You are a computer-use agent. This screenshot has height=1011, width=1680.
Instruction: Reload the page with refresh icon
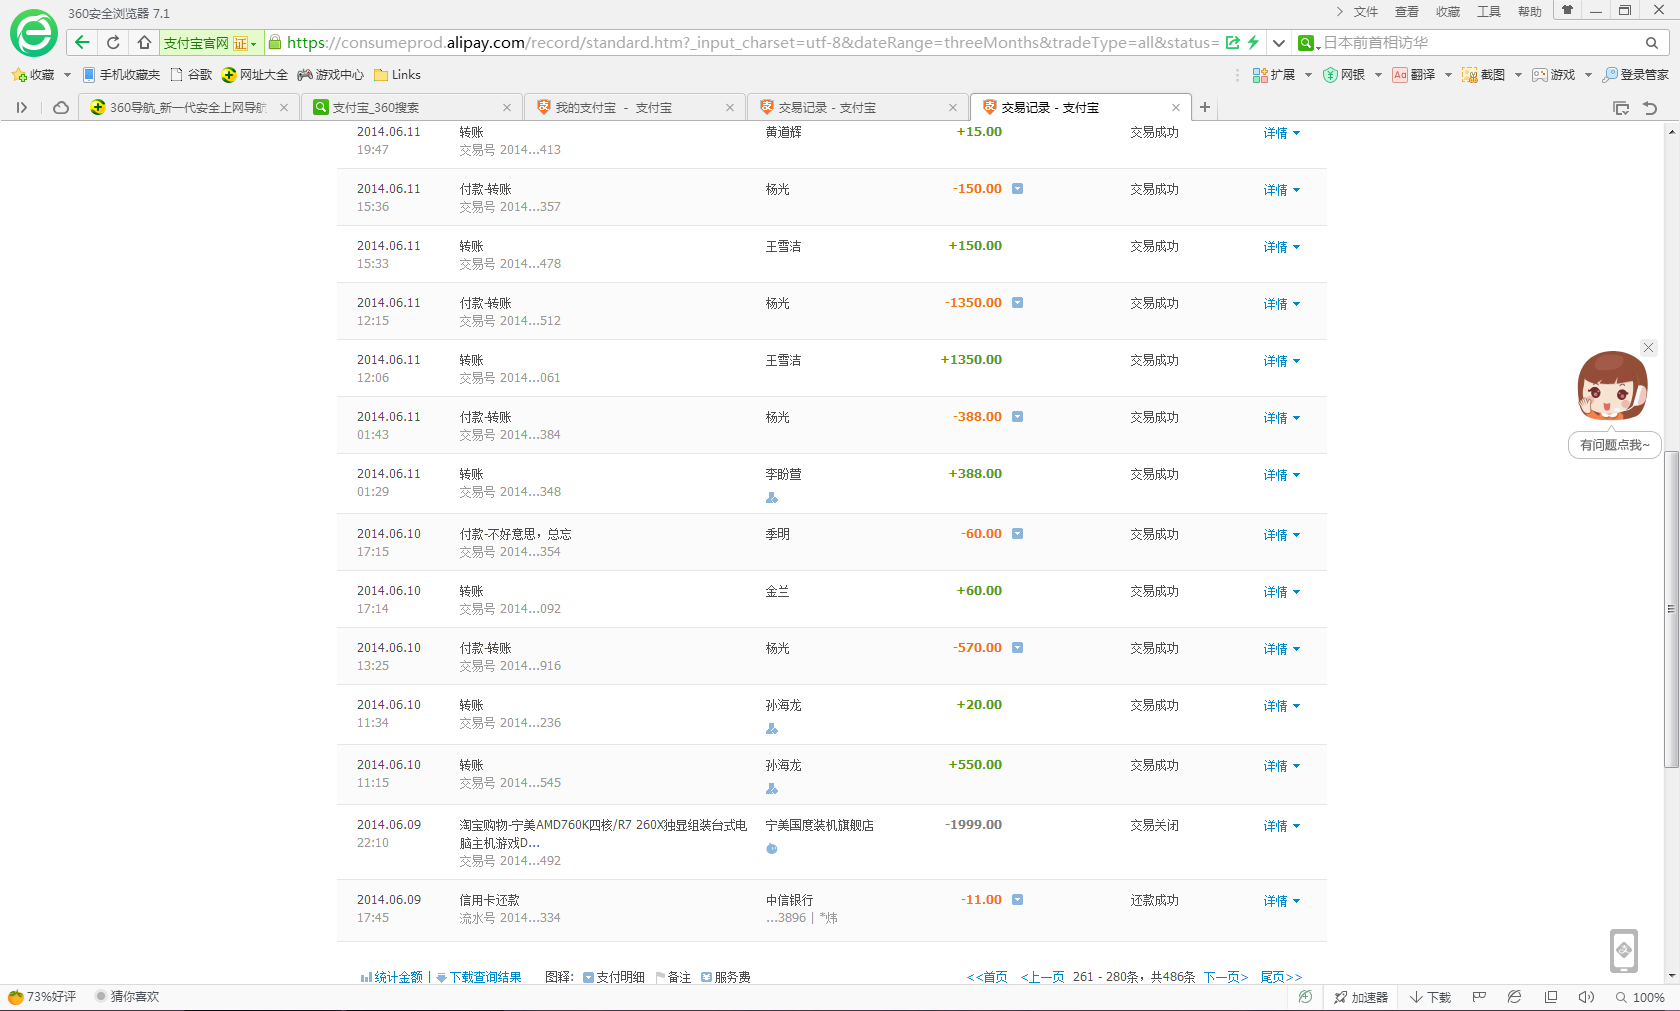pos(113,42)
